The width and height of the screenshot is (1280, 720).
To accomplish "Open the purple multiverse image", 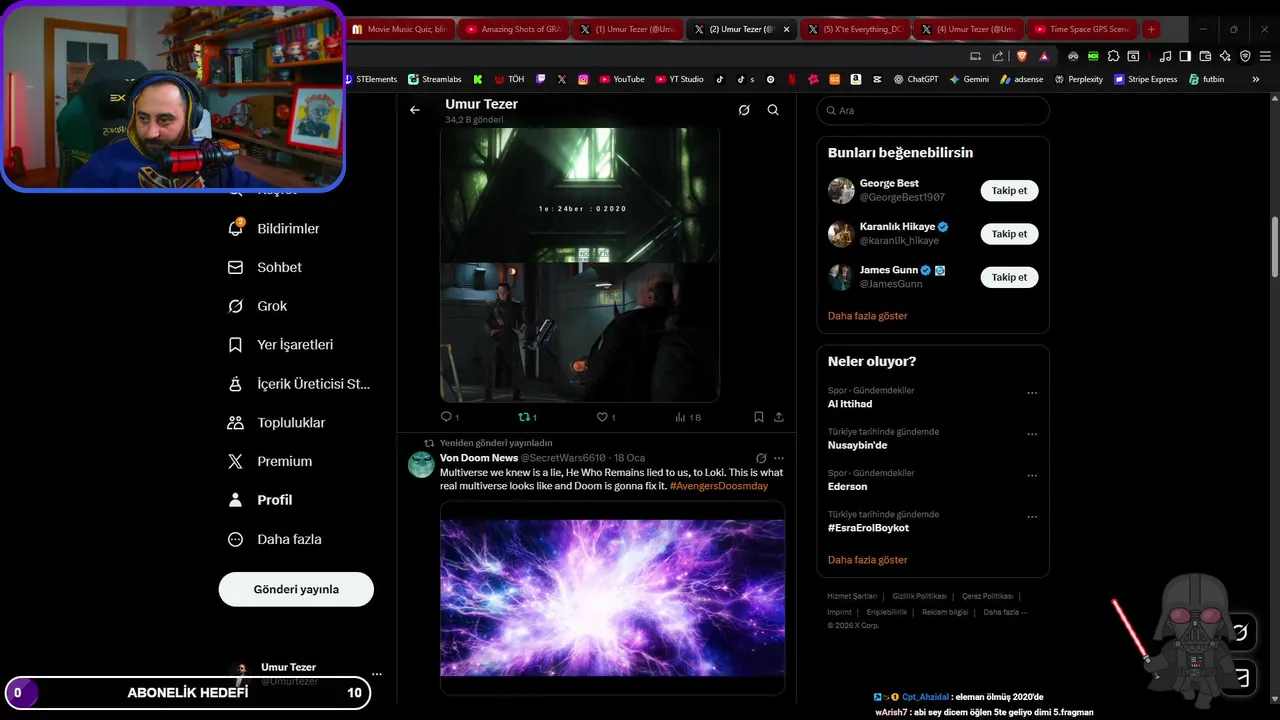I will point(612,598).
